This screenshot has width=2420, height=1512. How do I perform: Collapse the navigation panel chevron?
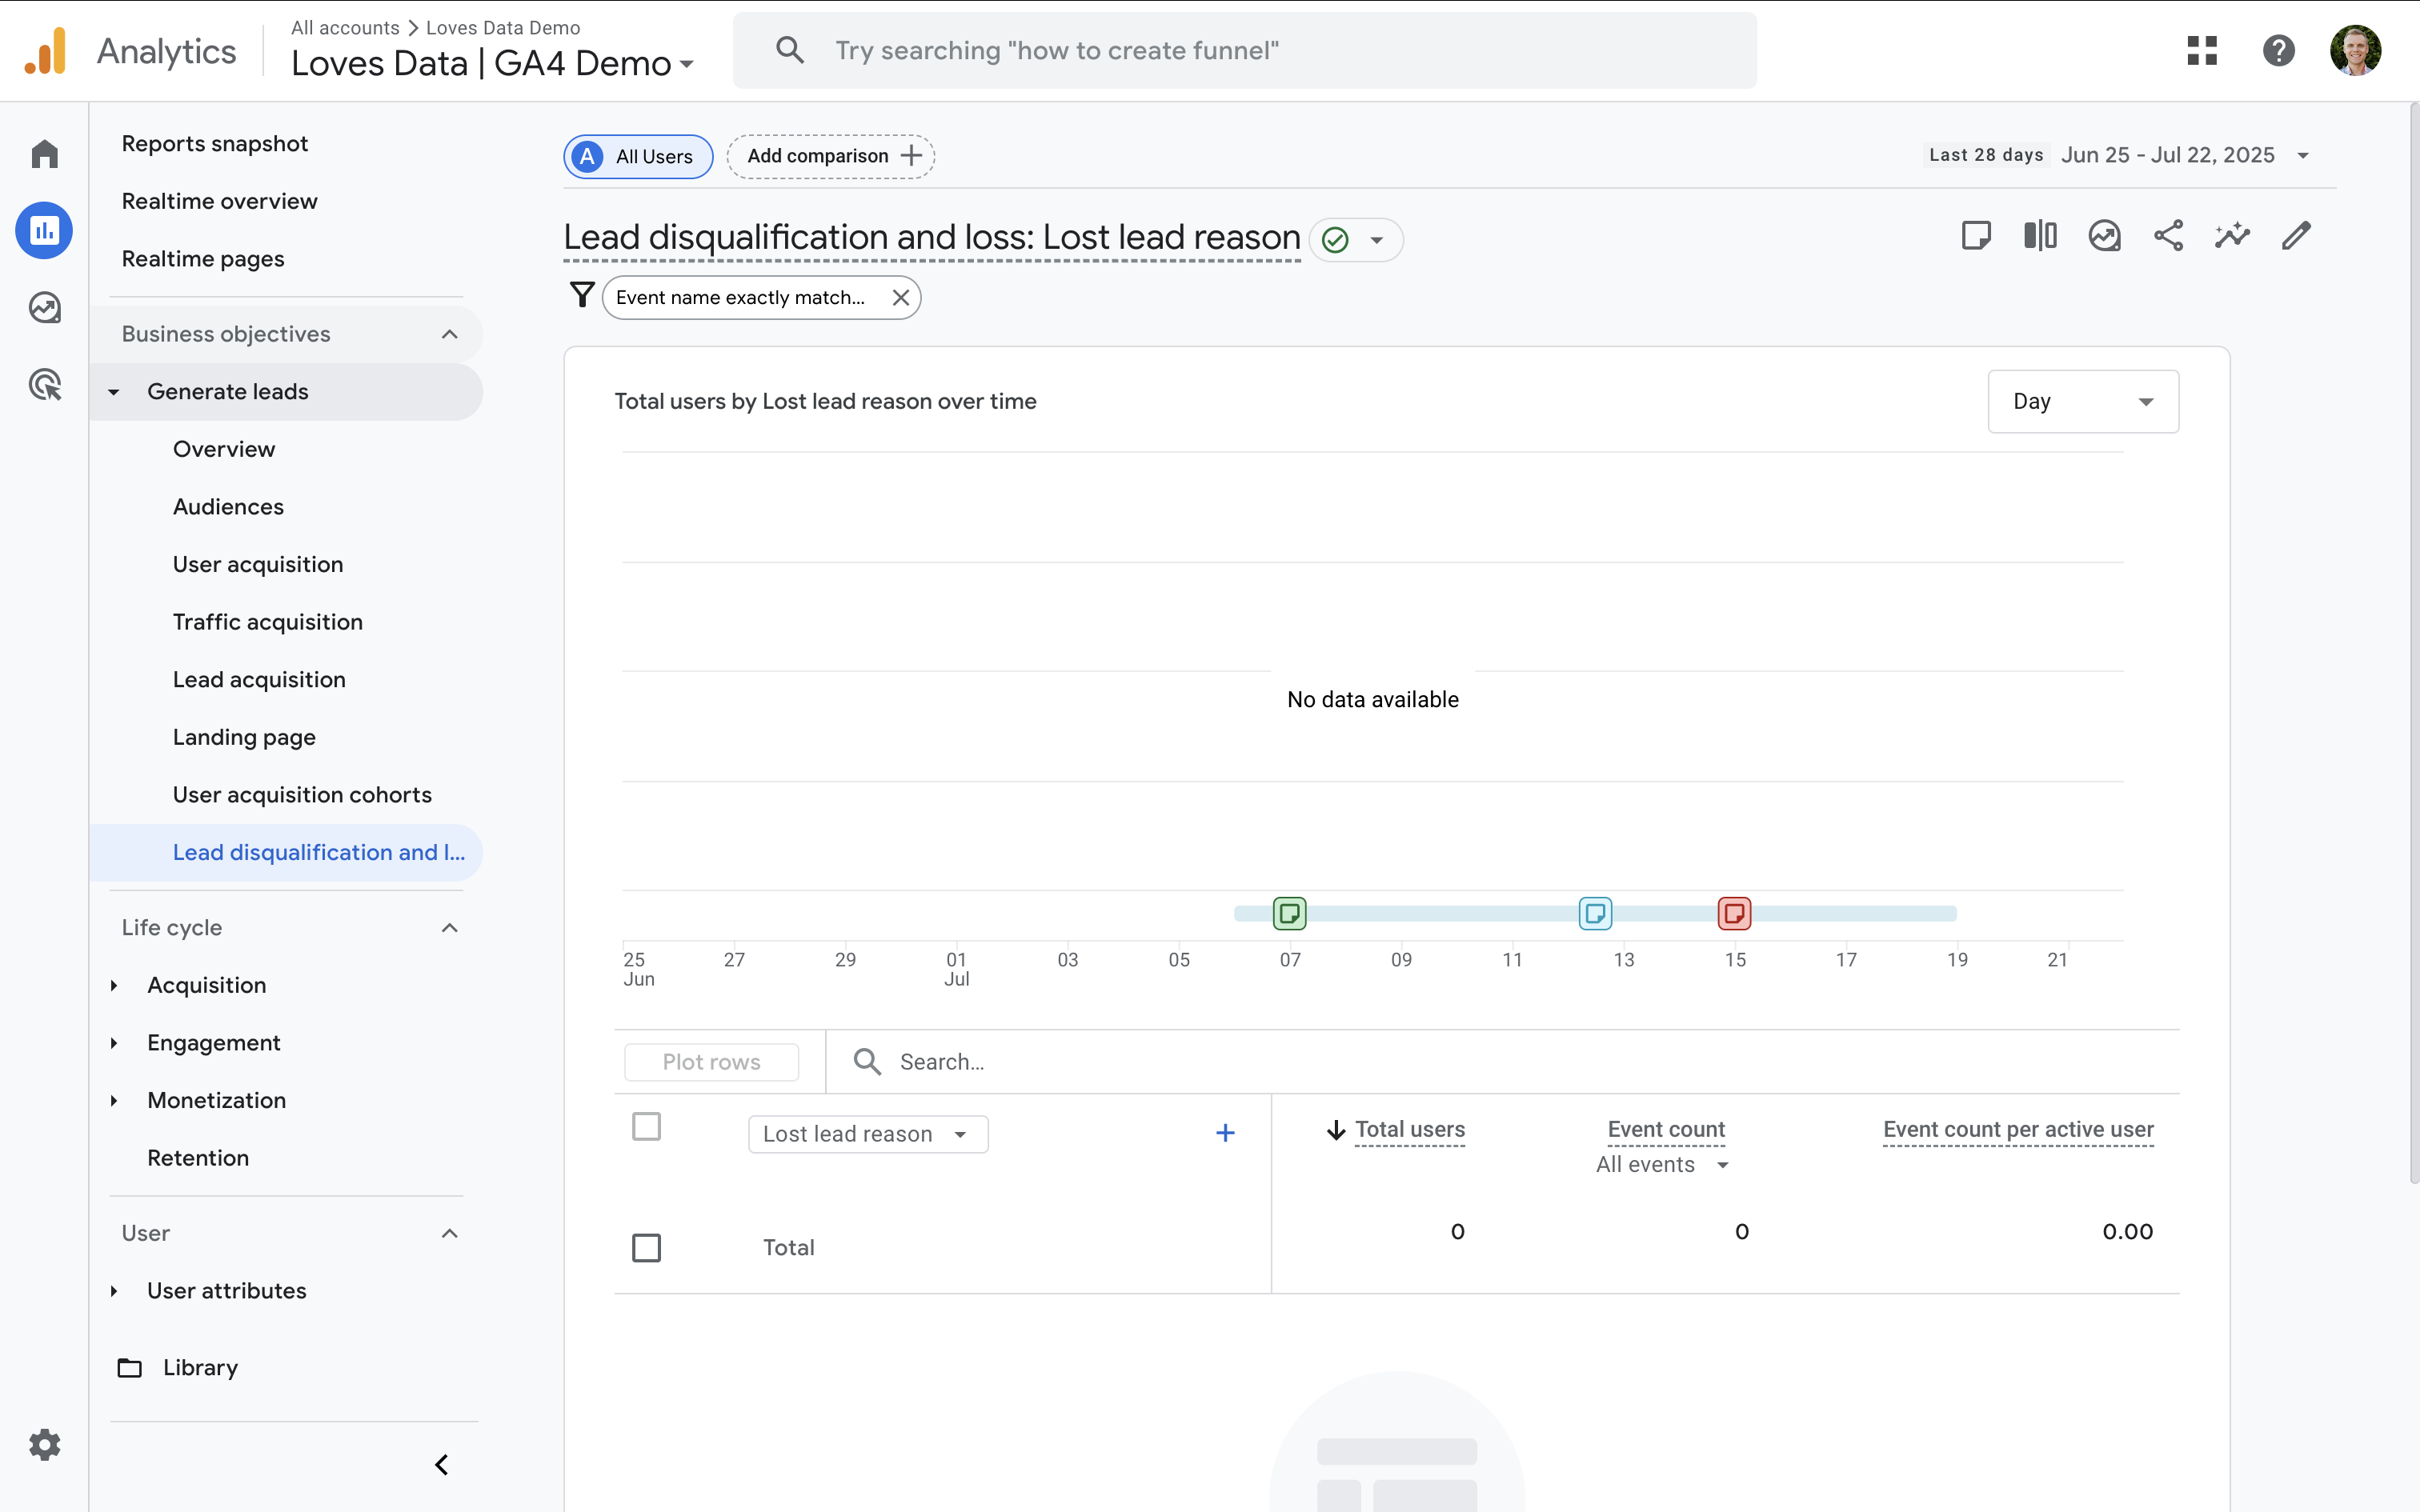pyautogui.click(x=441, y=1465)
